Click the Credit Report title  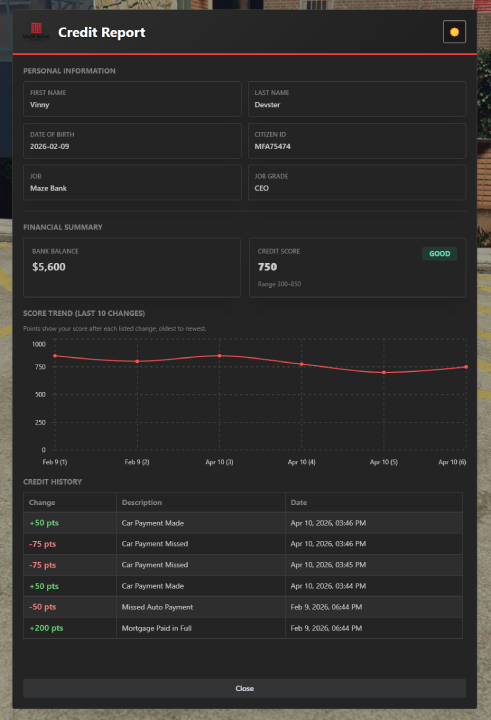pyautogui.click(x=102, y=32)
